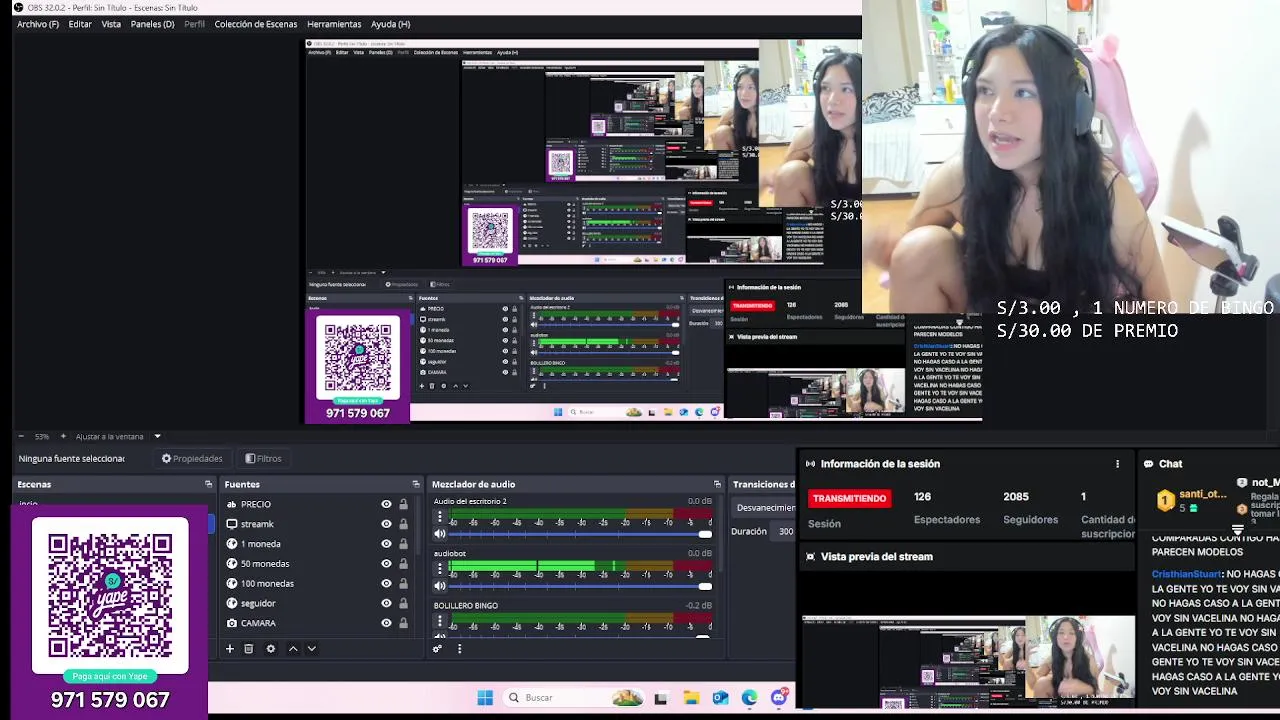Toggle lock on 1 moneda source
Screen dimensions: 1280x720
click(404, 544)
